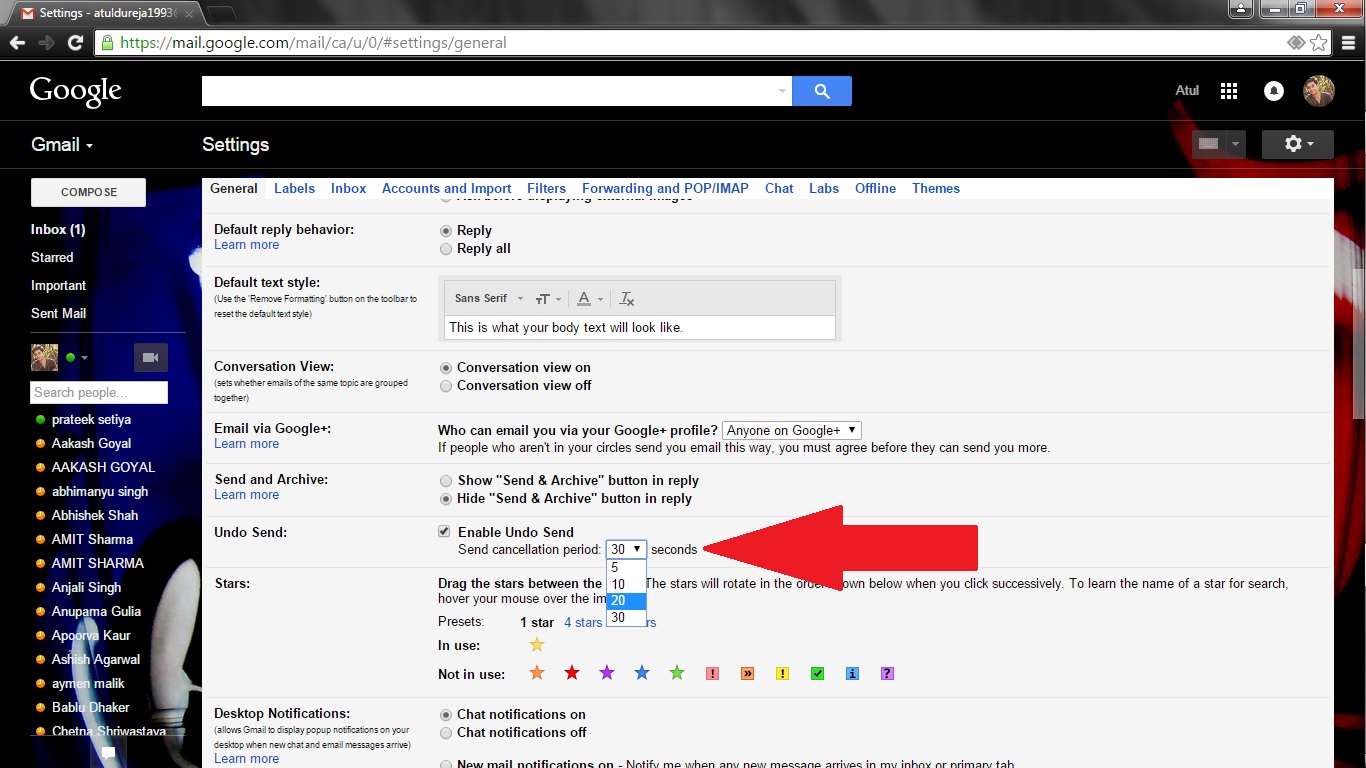Toggle the Enable Undo Send checkbox
Screen dimensions: 1366x768
[445, 532]
